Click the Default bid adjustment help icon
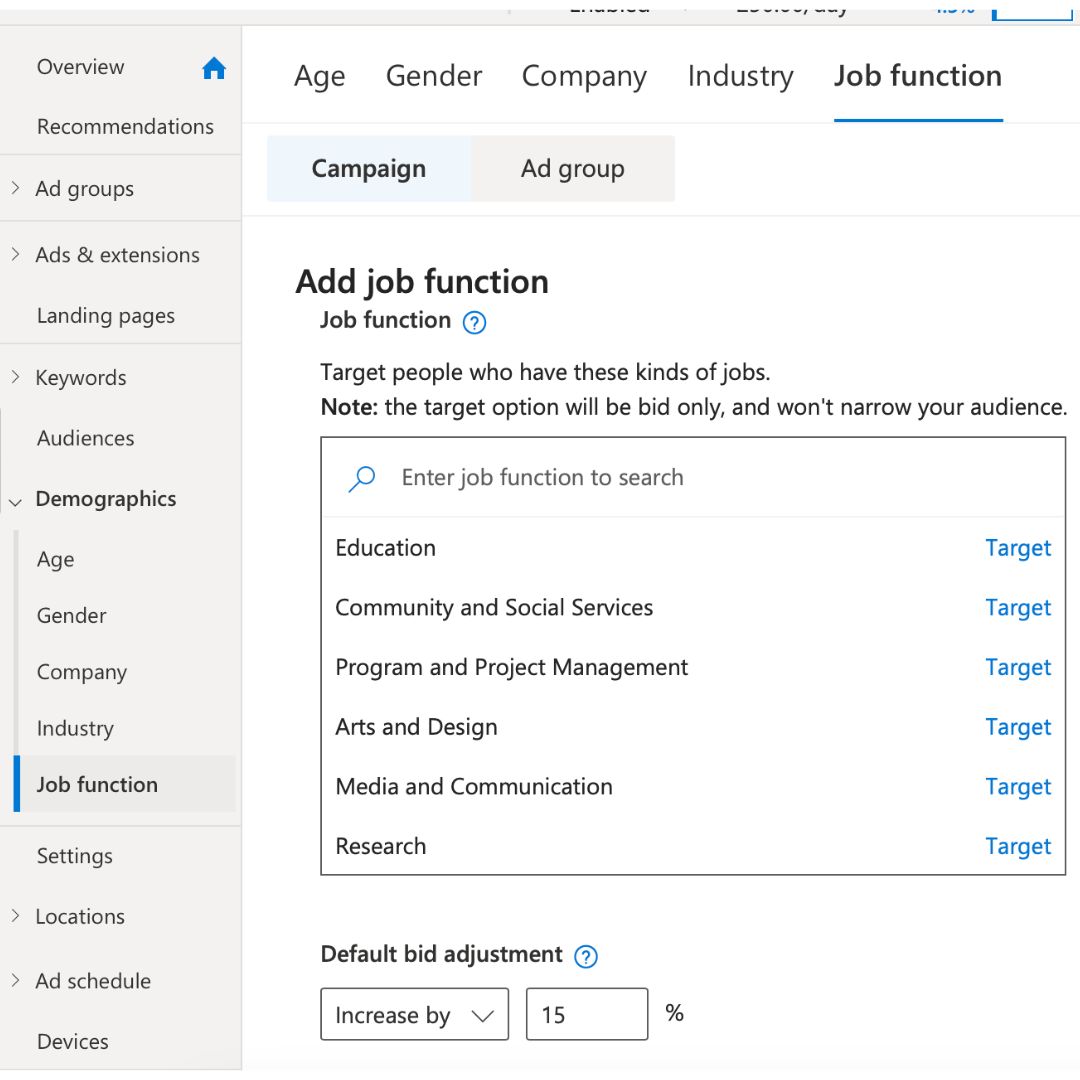Viewport: 1080px width, 1080px height. pyautogui.click(x=587, y=956)
